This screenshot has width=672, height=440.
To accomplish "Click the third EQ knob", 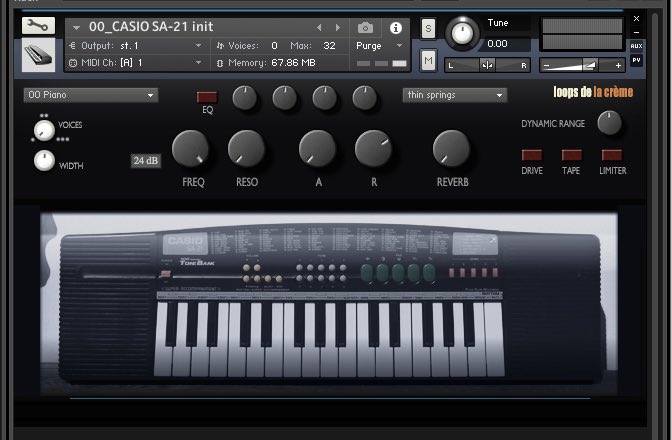I will tap(324, 97).
